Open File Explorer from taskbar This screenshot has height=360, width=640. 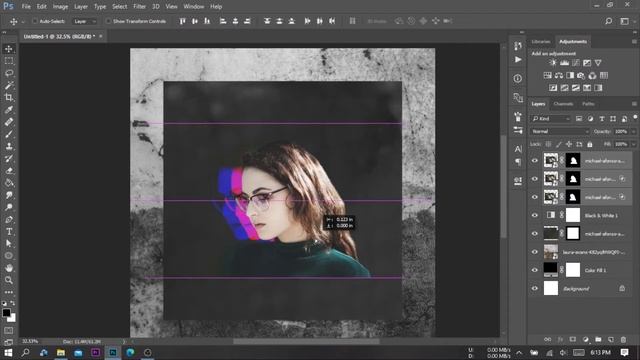point(61,353)
